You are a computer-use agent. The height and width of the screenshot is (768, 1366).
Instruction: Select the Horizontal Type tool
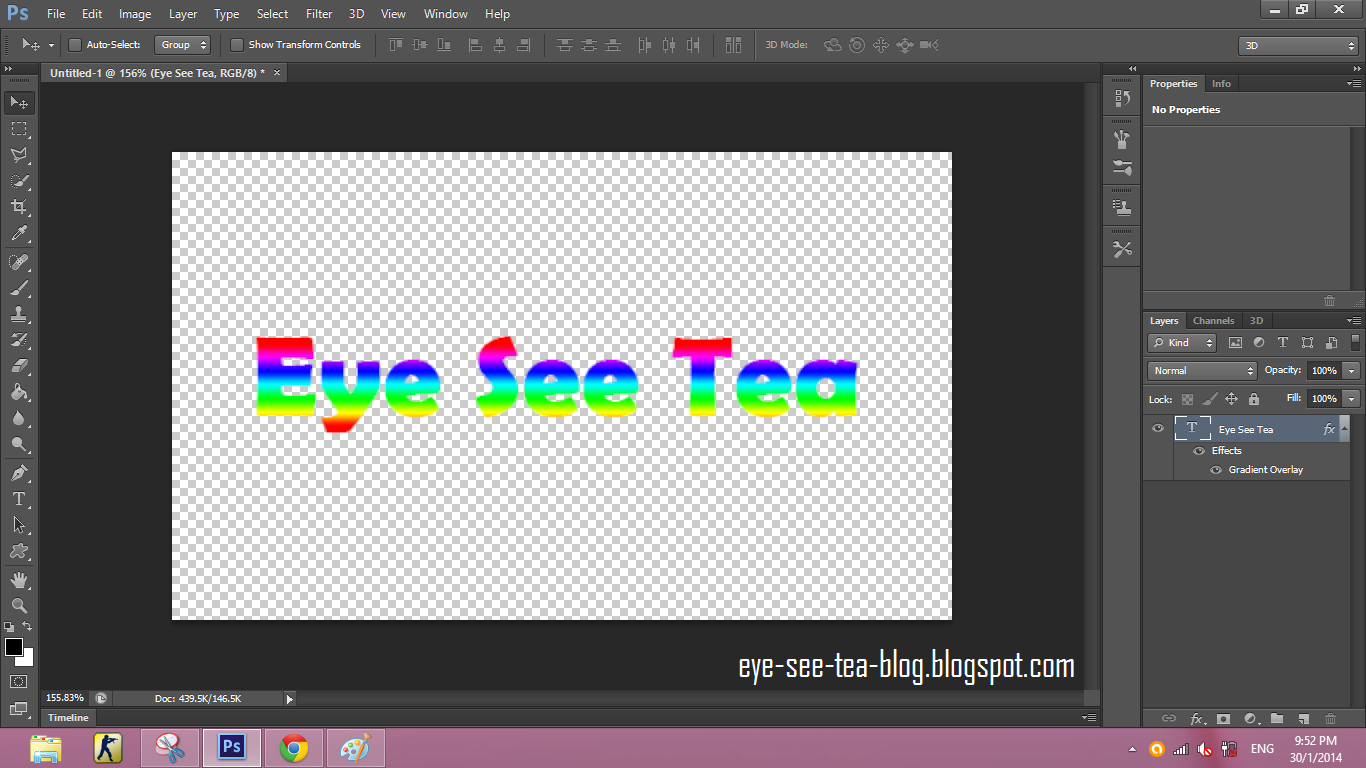[19, 499]
